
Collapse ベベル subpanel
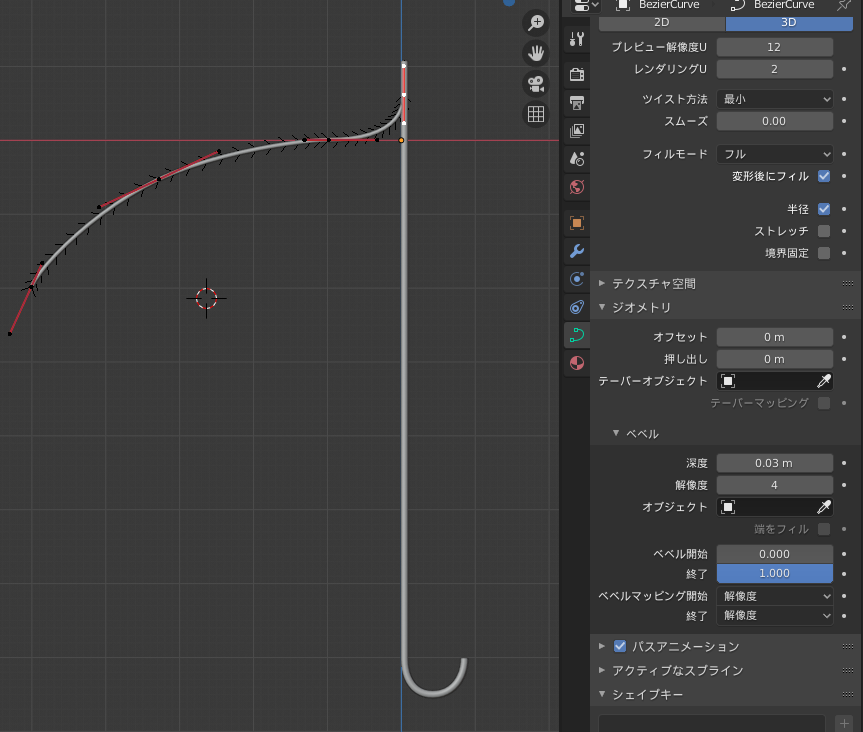coord(616,433)
